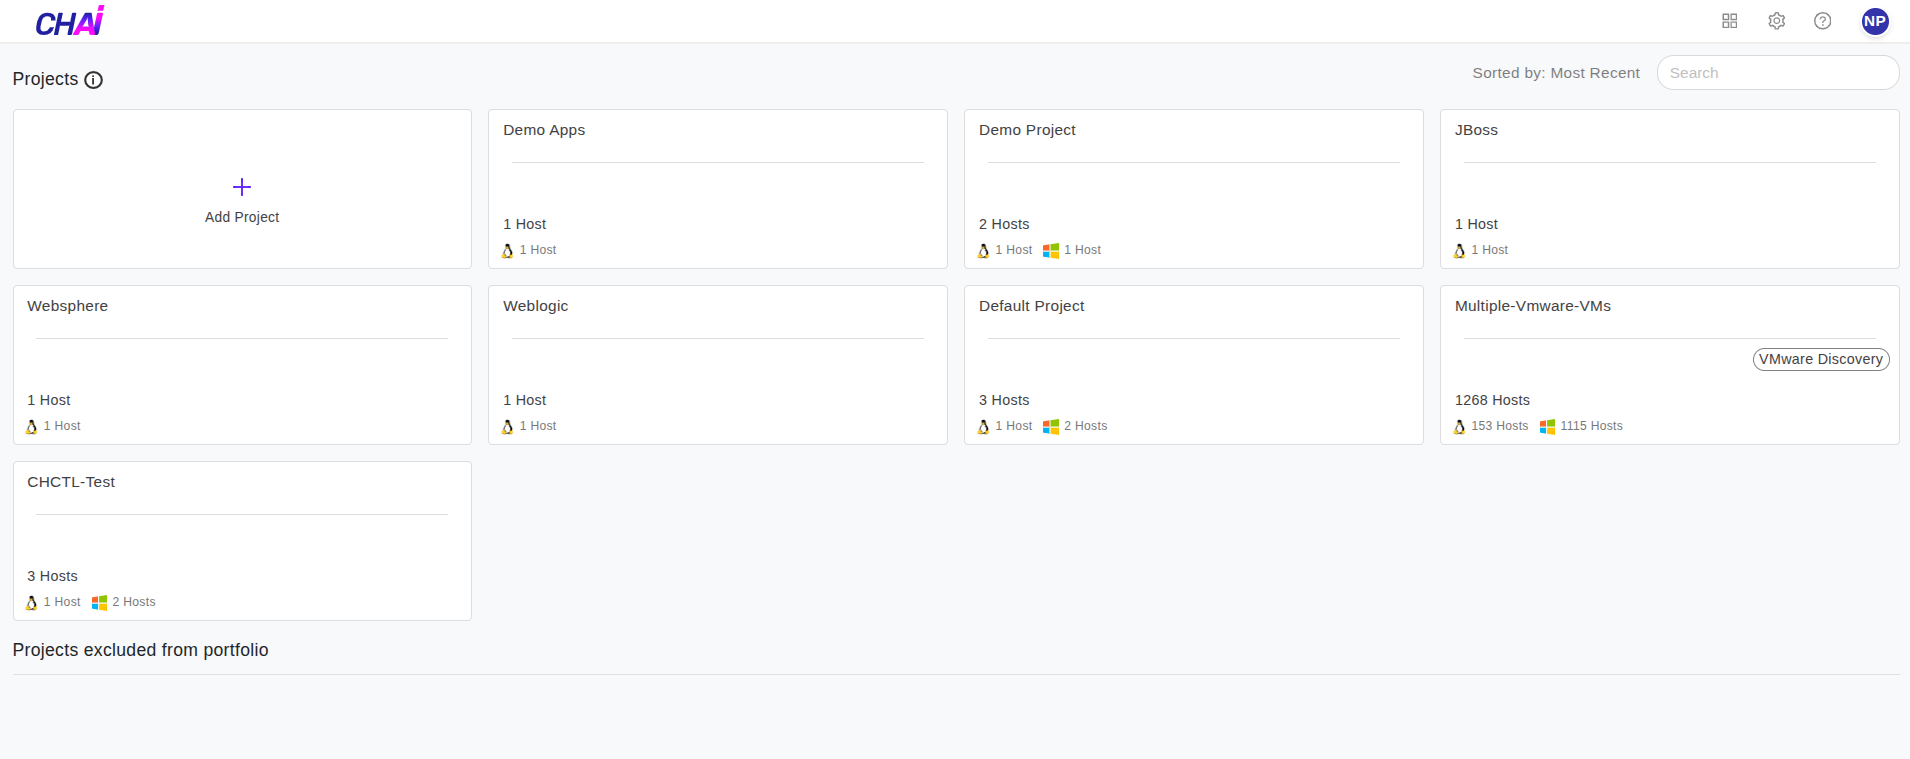This screenshot has width=1910, height=759.
Task: Open the NP user profile avatar
Action: [1874, 21]
